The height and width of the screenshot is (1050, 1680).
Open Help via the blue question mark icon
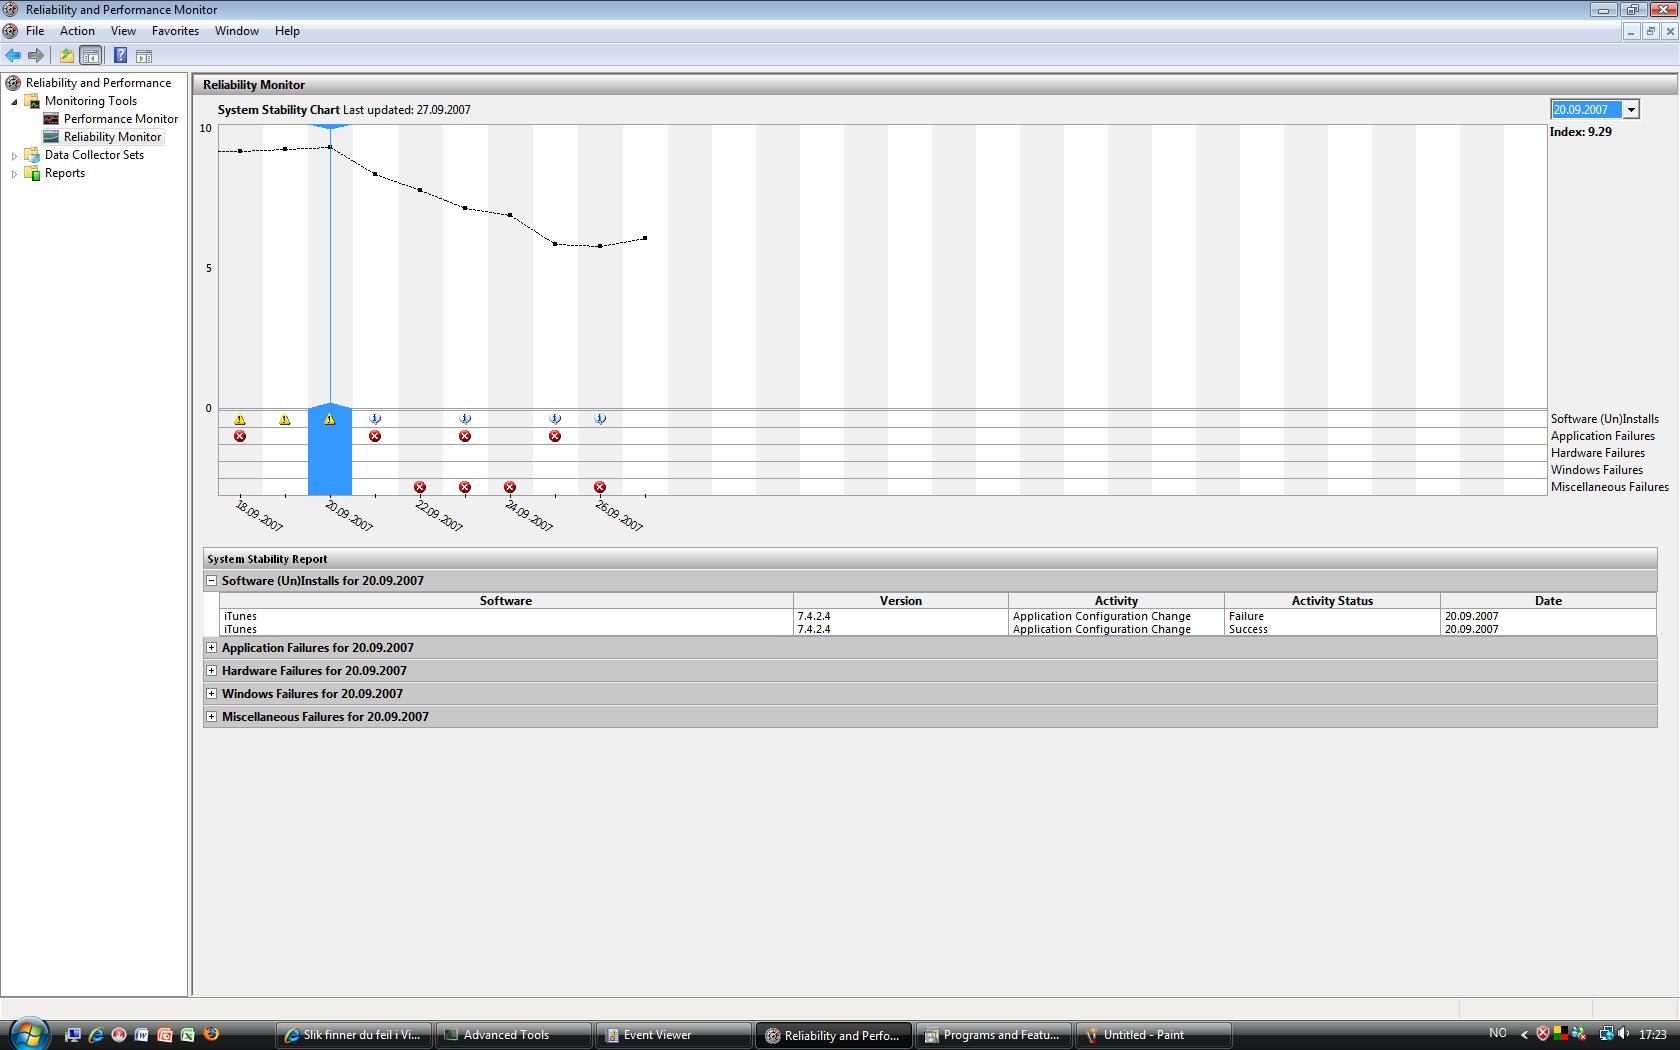(120, 56)
